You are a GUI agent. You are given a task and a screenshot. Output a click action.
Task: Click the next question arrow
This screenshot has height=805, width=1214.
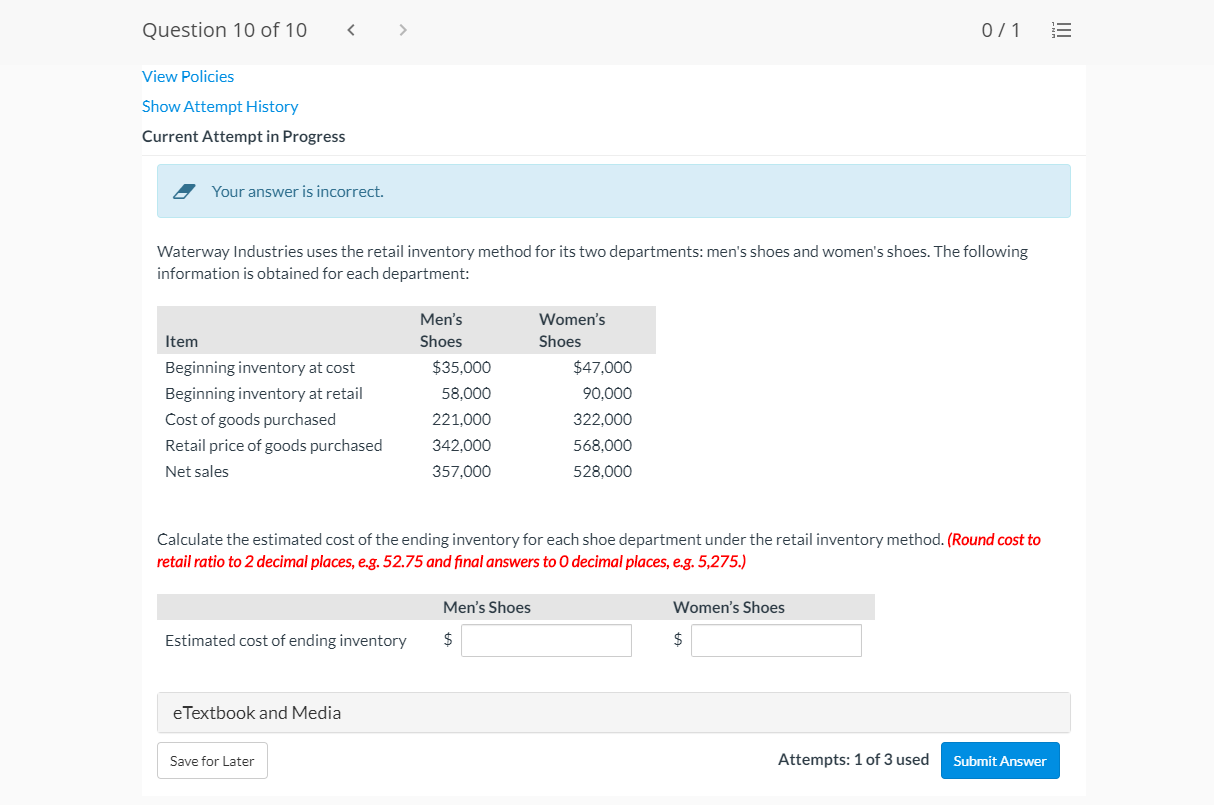point(402,30)
